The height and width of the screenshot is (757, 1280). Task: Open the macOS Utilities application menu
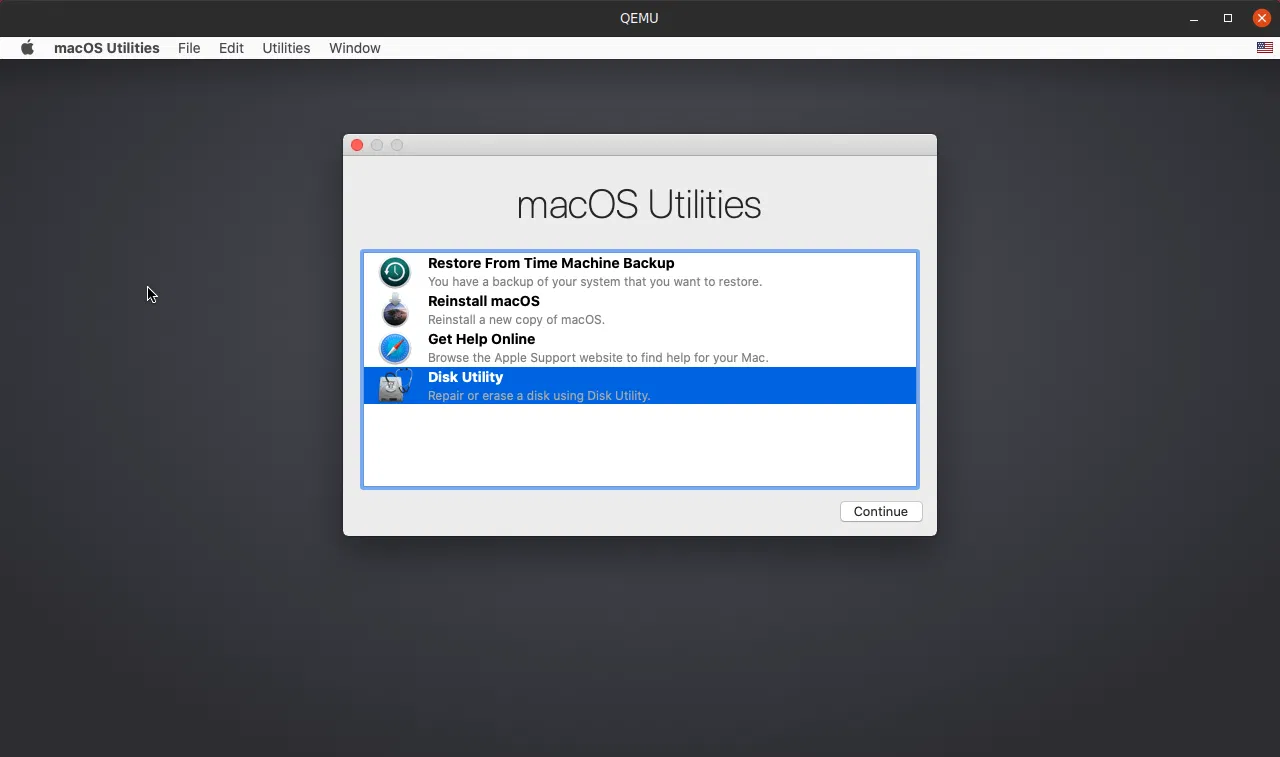107,48
